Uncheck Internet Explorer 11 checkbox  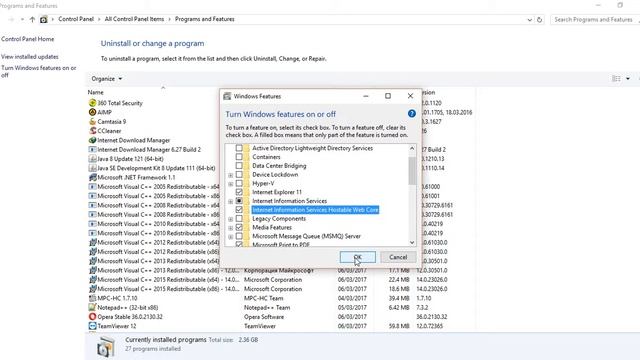pyautogui.click(x=239, y=192)
